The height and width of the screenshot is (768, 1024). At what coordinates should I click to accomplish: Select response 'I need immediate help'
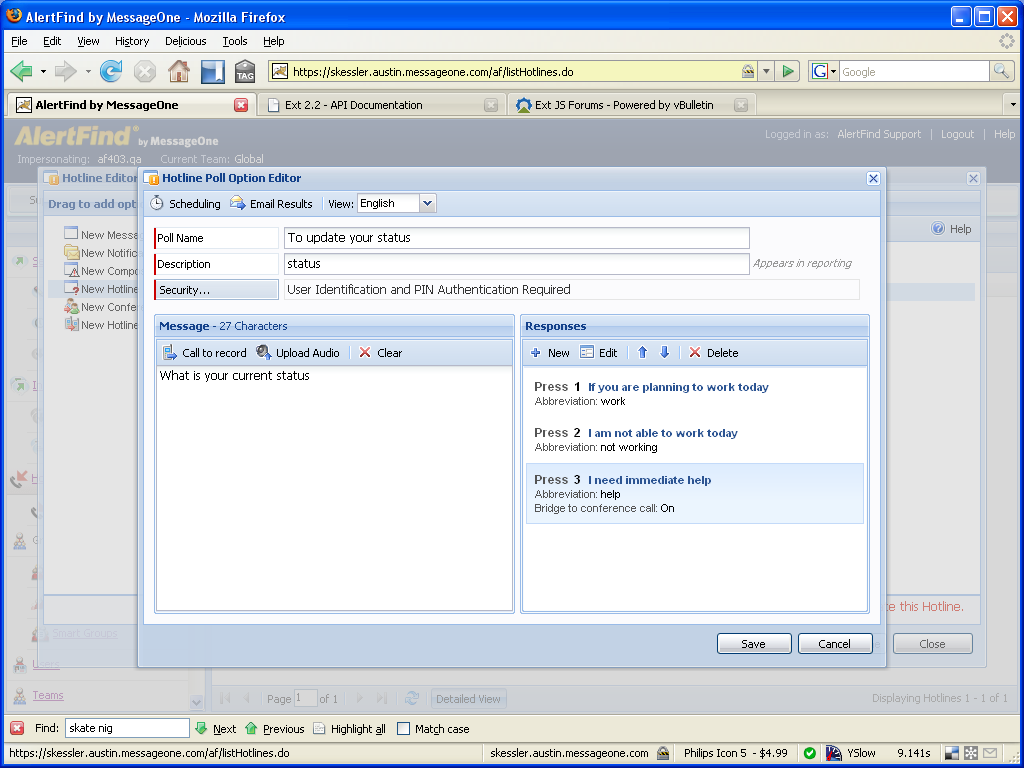pyautogui.click(x=695, y=494)
